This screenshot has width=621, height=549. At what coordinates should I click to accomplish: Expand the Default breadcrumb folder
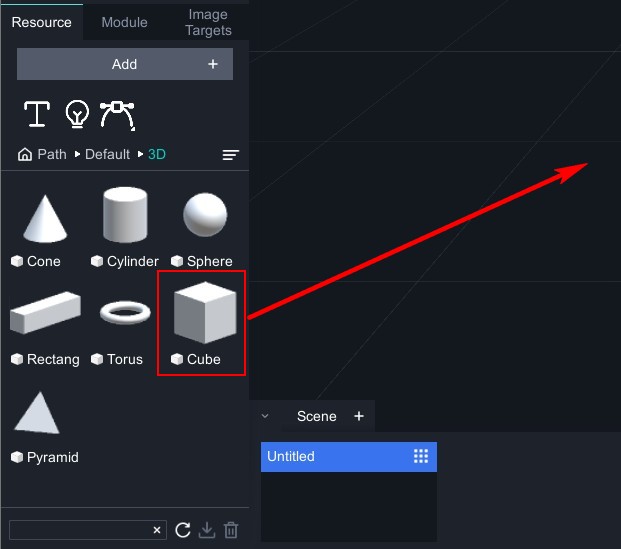click(107, 155)
